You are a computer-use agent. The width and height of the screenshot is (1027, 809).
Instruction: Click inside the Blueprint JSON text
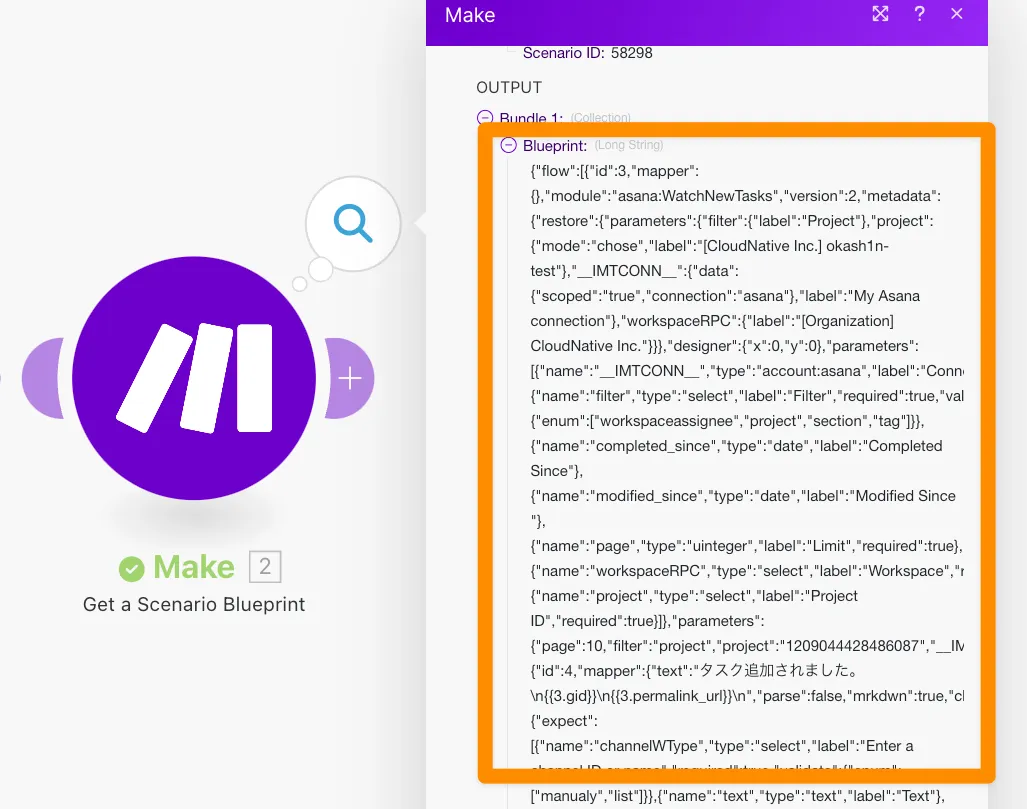coord(735,445)
